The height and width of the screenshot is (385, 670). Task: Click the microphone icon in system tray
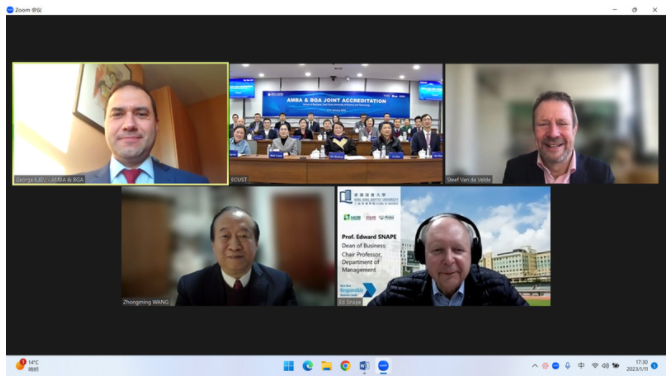click(x=567, y=366)
